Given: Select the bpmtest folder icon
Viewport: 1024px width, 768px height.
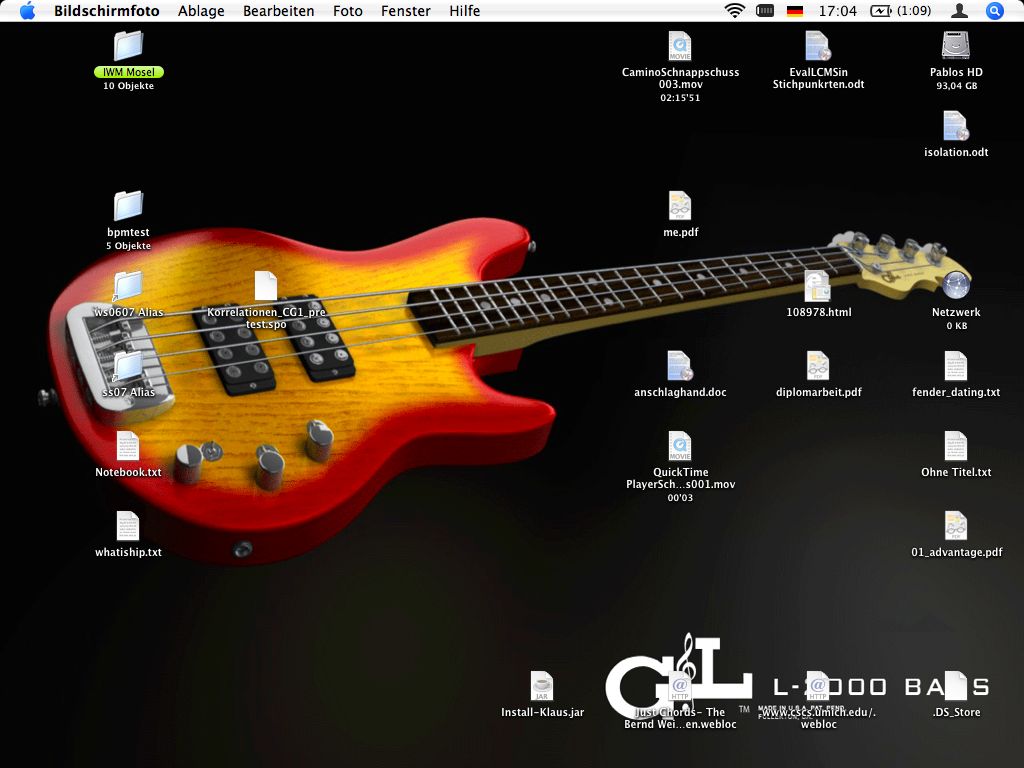Looking at the screenshot, I should tap(128, 206).
